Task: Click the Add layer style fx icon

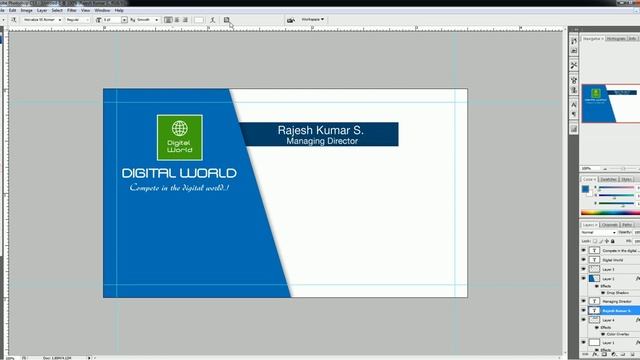Action: tap(595, 354)
